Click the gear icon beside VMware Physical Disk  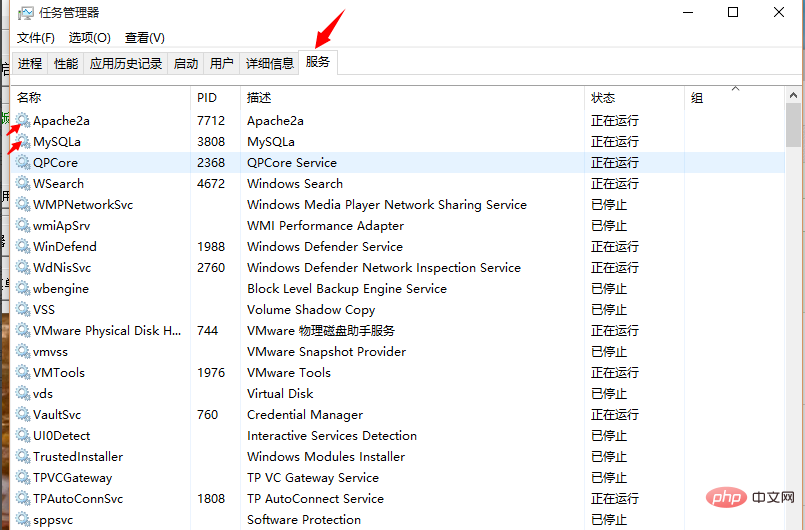pyautogui.click(x=23, y=330)
